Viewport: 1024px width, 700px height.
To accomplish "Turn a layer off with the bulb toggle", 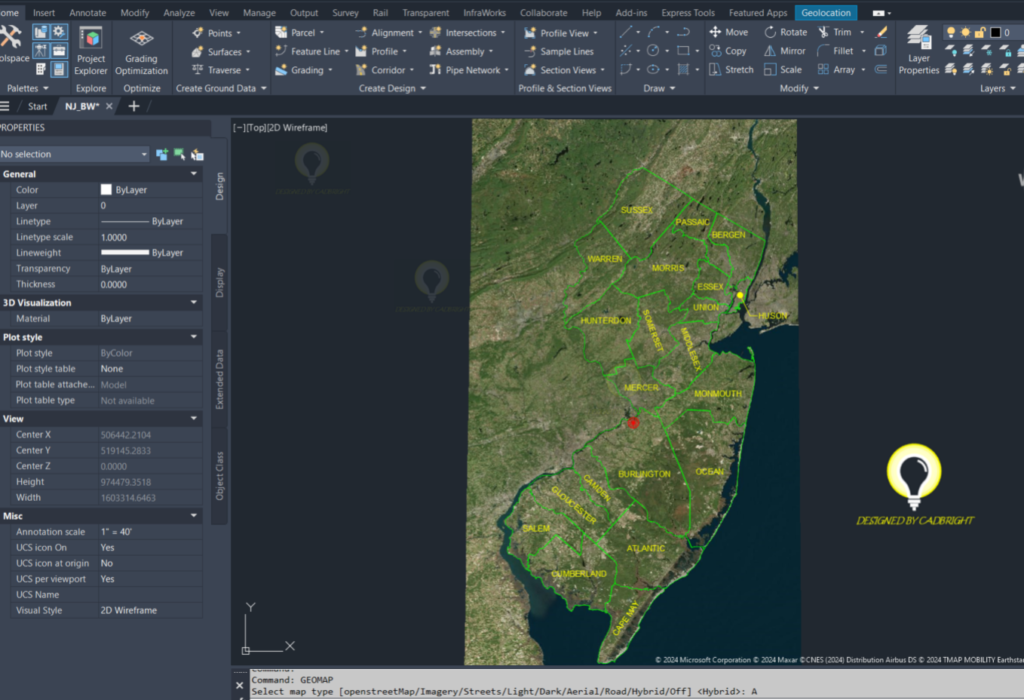I will click(951, 32).
